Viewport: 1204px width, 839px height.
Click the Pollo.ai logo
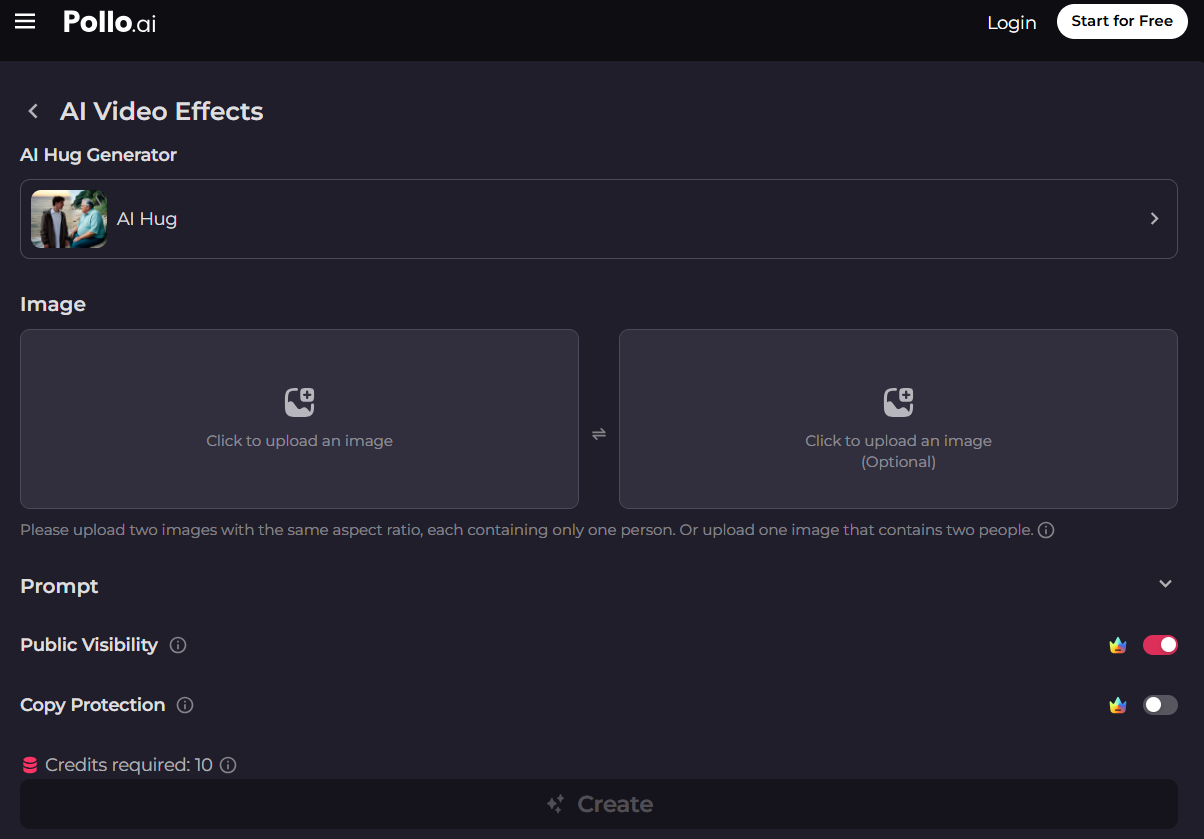109,22
